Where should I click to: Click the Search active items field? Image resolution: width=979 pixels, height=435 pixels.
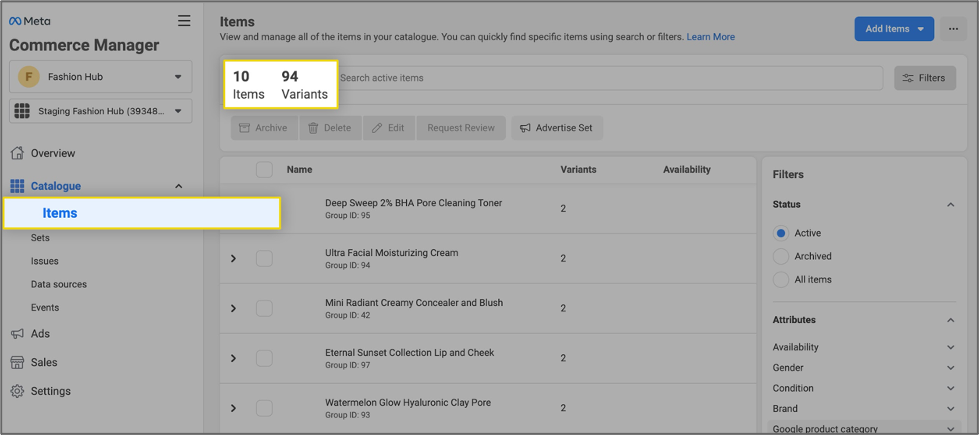pyautogui.click(x=609, y=78)
